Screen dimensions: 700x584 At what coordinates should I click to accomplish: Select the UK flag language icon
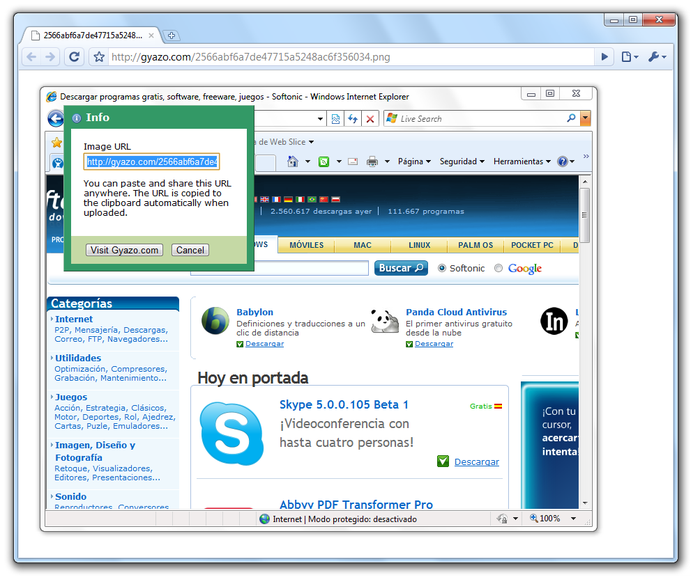pyautogui.click(x=265, y=199)
